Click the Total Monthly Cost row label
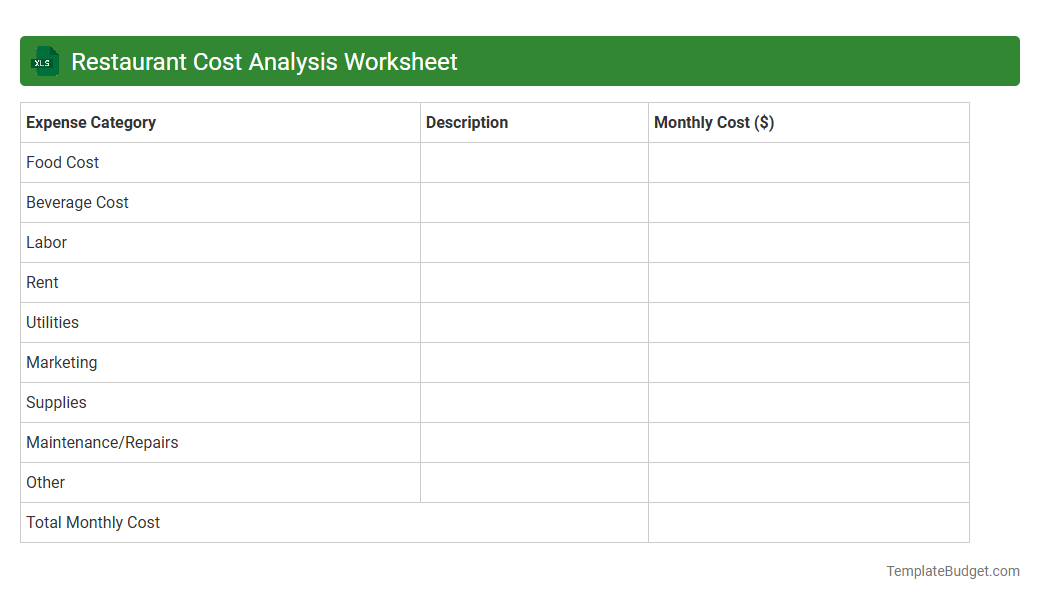The height and width of the screenshot is (600, 1040). (x=92, y=522)
